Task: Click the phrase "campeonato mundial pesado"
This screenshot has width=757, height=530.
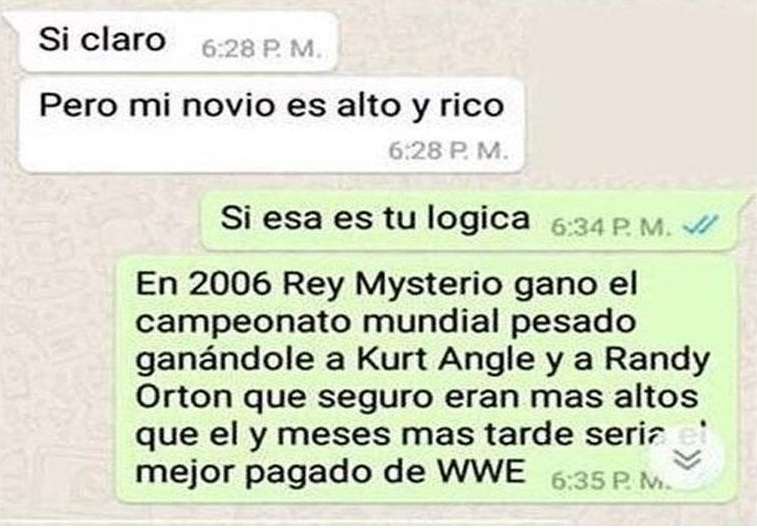Action: pos(385,322)
